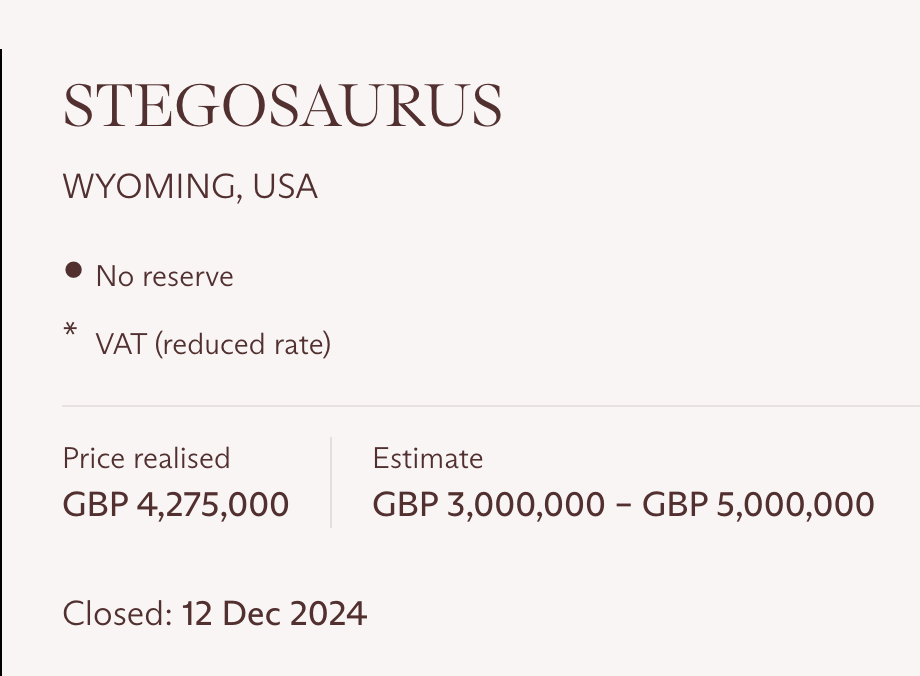Viewport: 920px width, 676px height.
Task: Click the round bullet beside No reserve
Action: click(73, 271)
